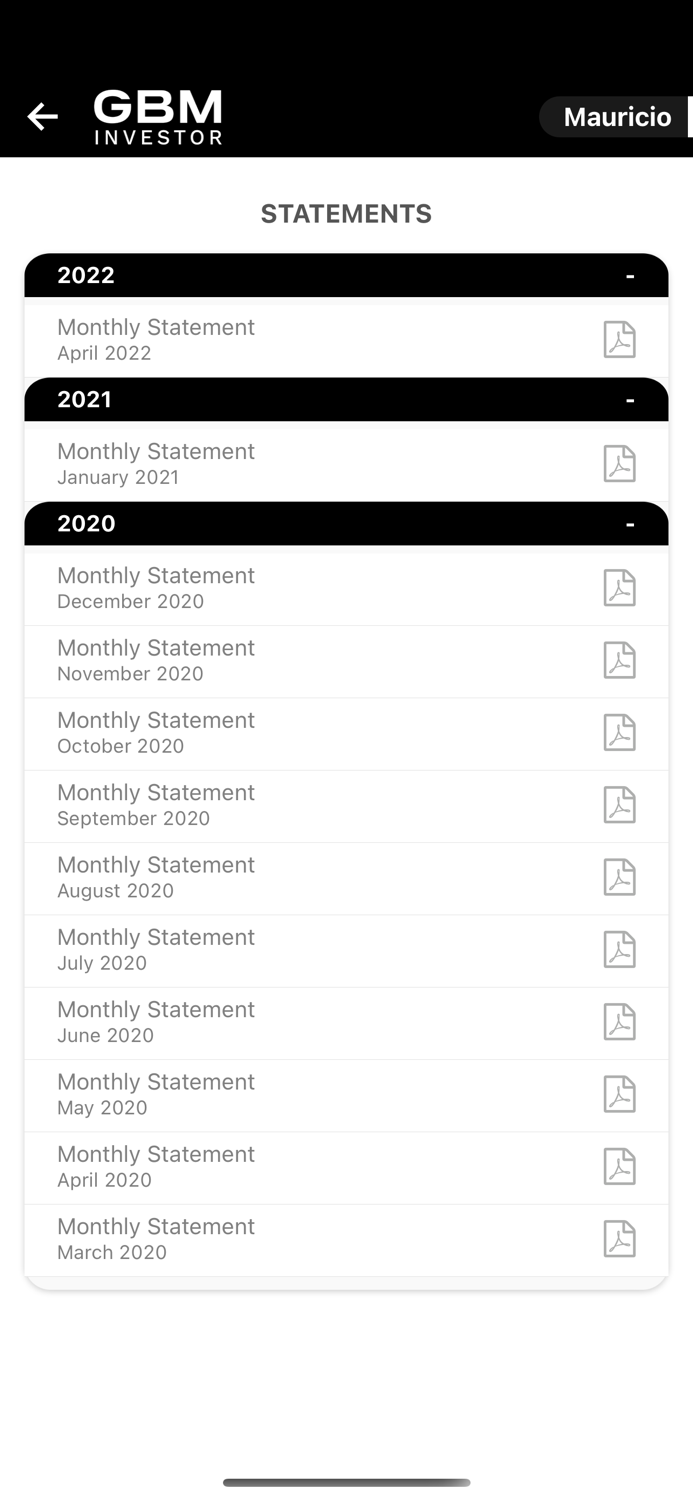
Task: Open the August 2020 PDF icon
Action: (x=619, y=877)
